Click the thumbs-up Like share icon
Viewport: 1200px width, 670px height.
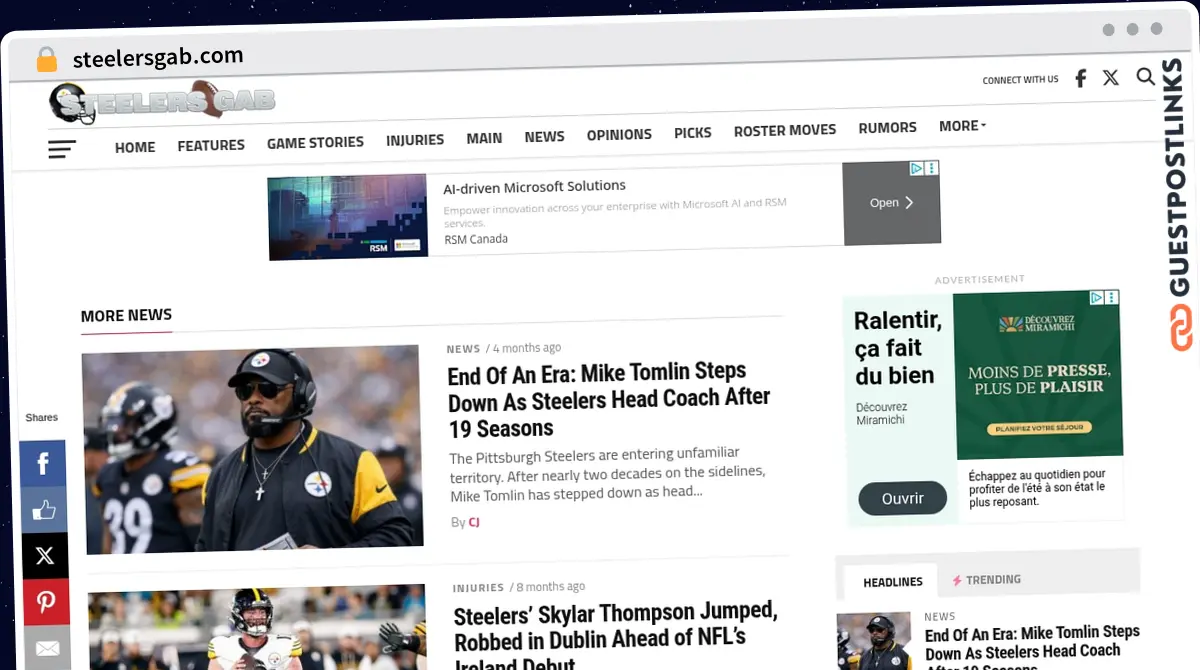(44, 510)
